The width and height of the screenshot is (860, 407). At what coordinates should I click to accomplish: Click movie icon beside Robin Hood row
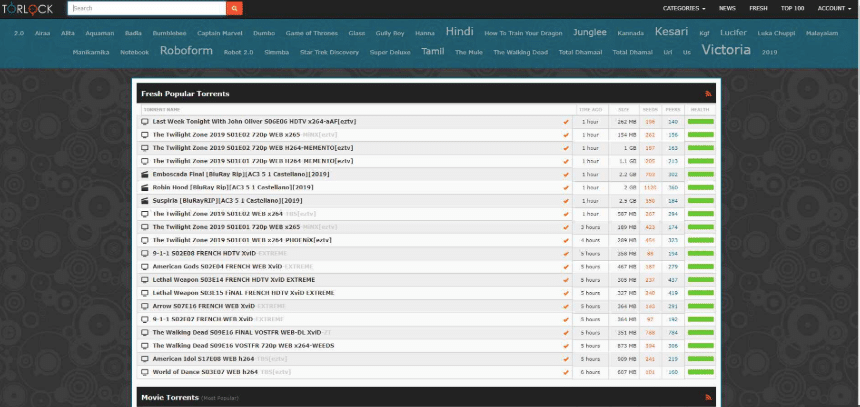pyautogui.click(x=145, y=188)
